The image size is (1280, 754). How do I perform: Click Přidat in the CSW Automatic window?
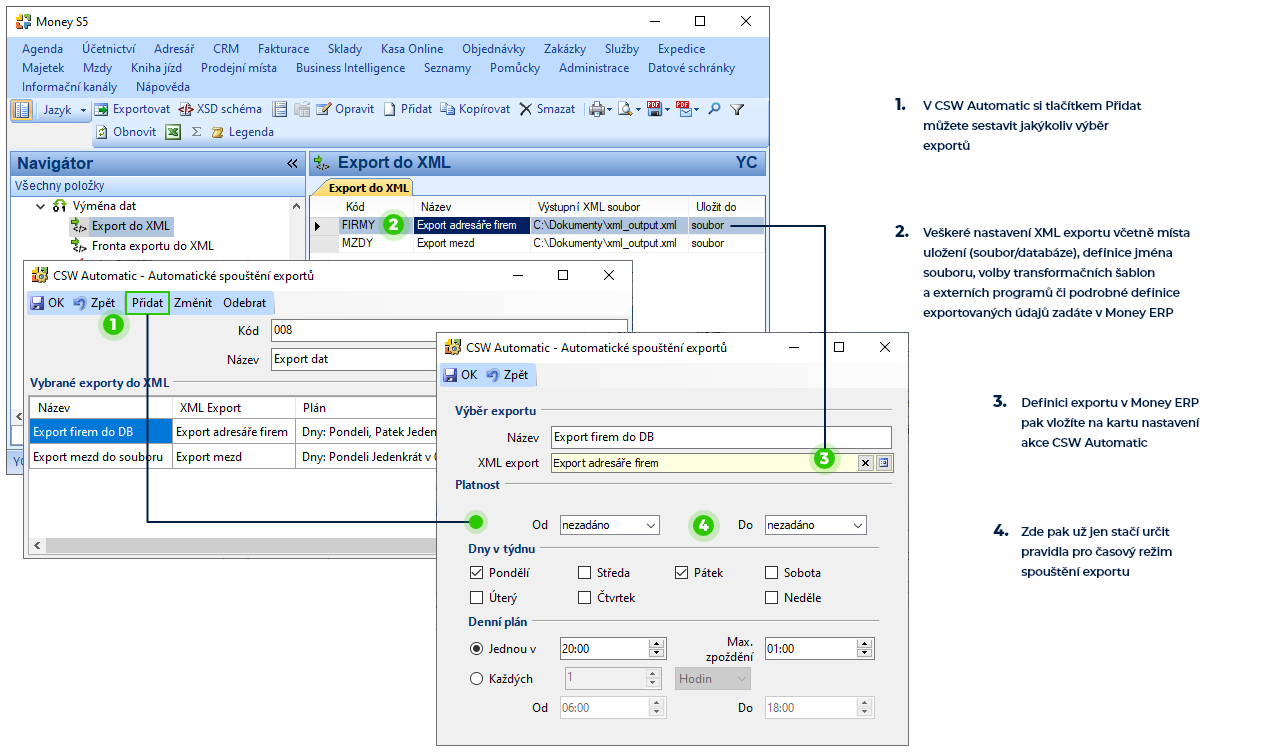148,302
